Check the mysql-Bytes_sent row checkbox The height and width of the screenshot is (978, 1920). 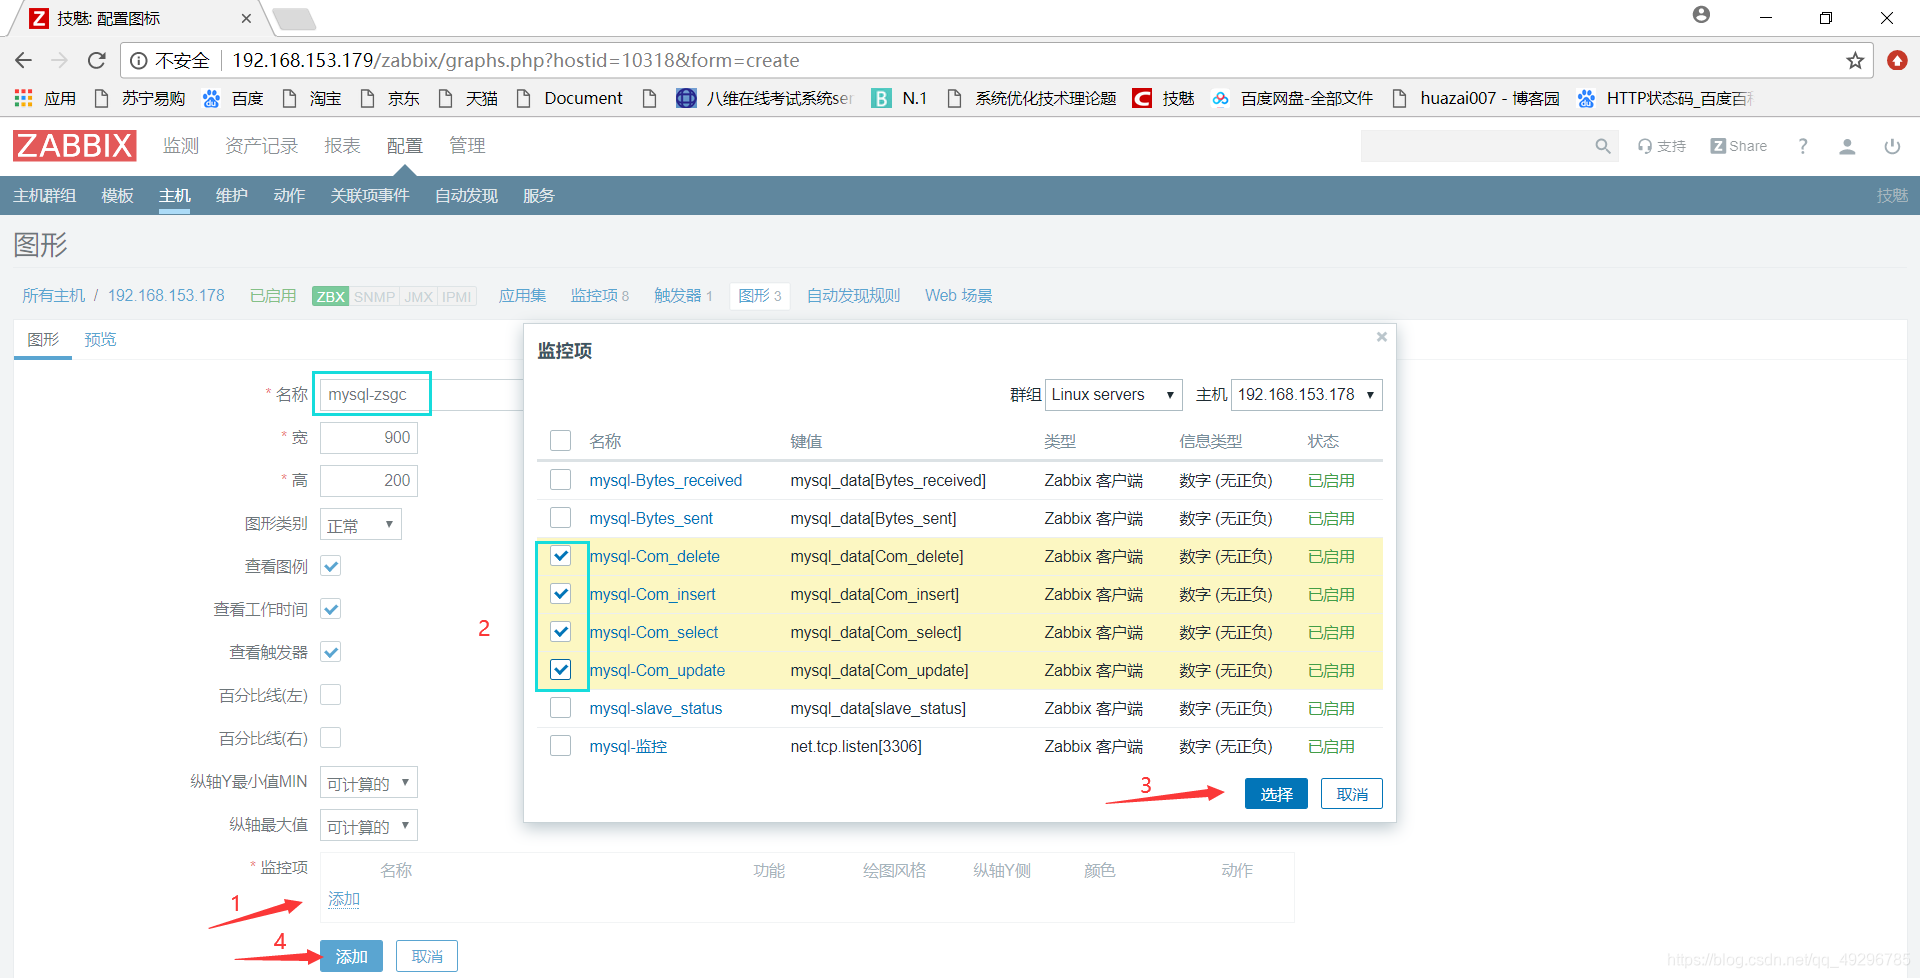[561, 518]
